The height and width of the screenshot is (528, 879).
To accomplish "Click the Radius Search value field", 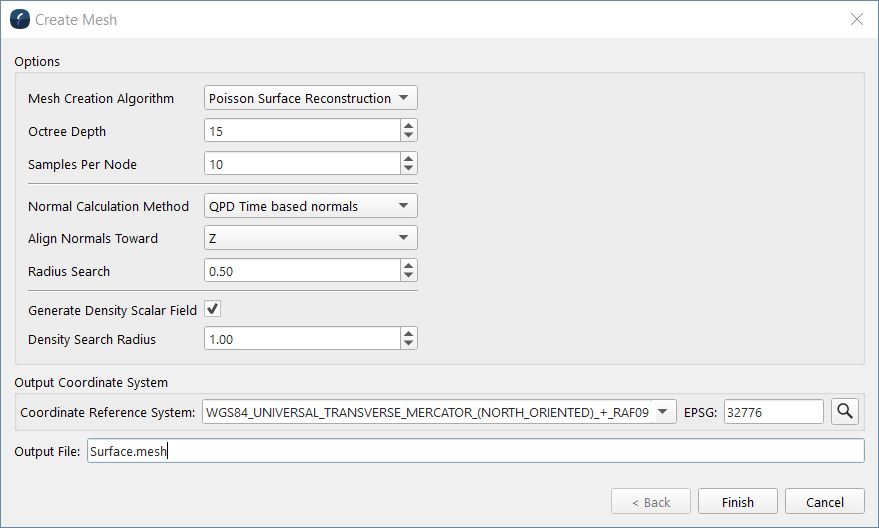I will coord(301,271).
